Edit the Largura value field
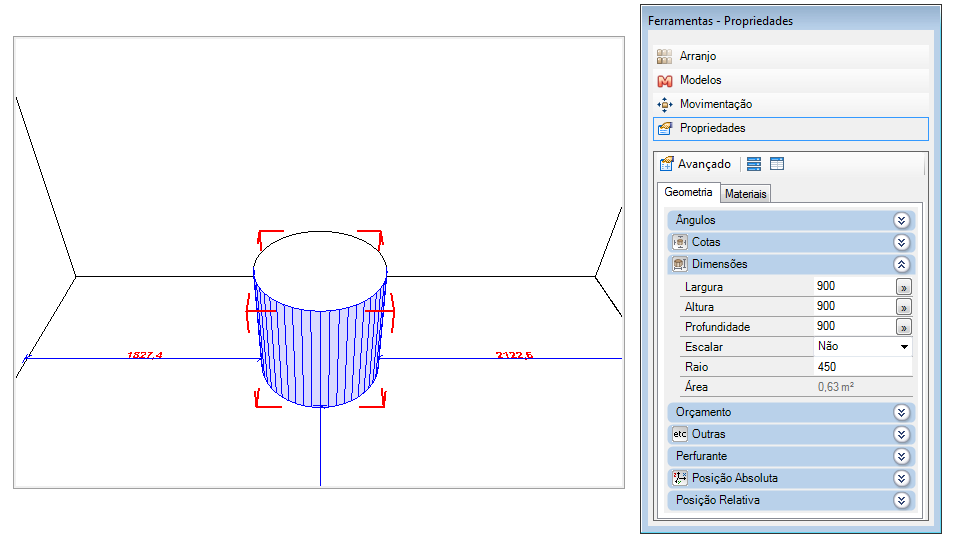The width and height of the screenshot is (954, 540). coord(854,286)
